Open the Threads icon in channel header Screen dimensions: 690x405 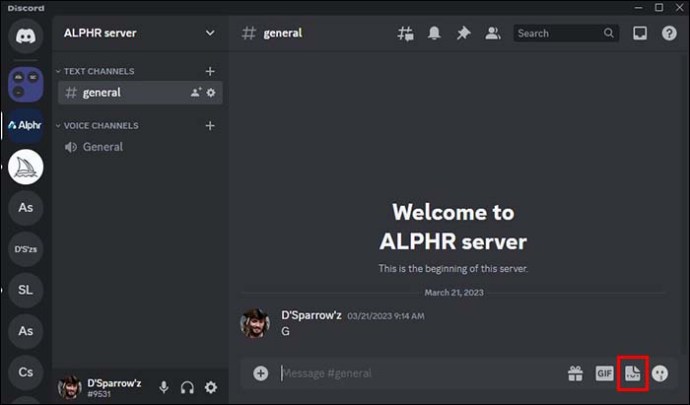[x=405, y=33]
